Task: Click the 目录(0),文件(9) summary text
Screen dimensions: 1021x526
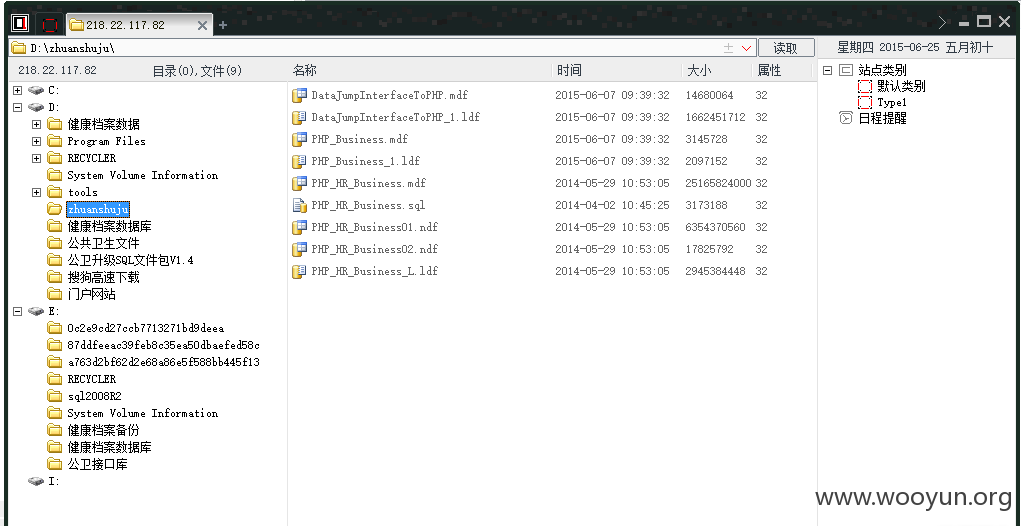Action: [197, 71]
